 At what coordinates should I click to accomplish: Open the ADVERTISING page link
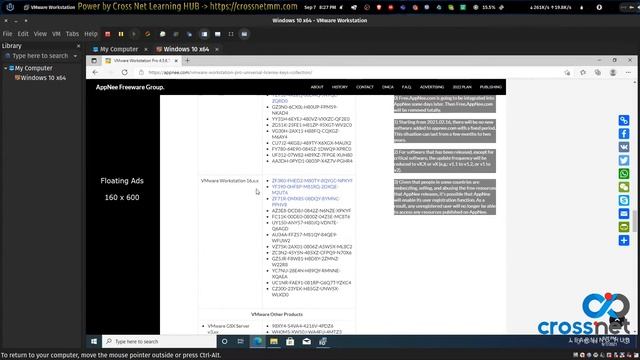432,87
